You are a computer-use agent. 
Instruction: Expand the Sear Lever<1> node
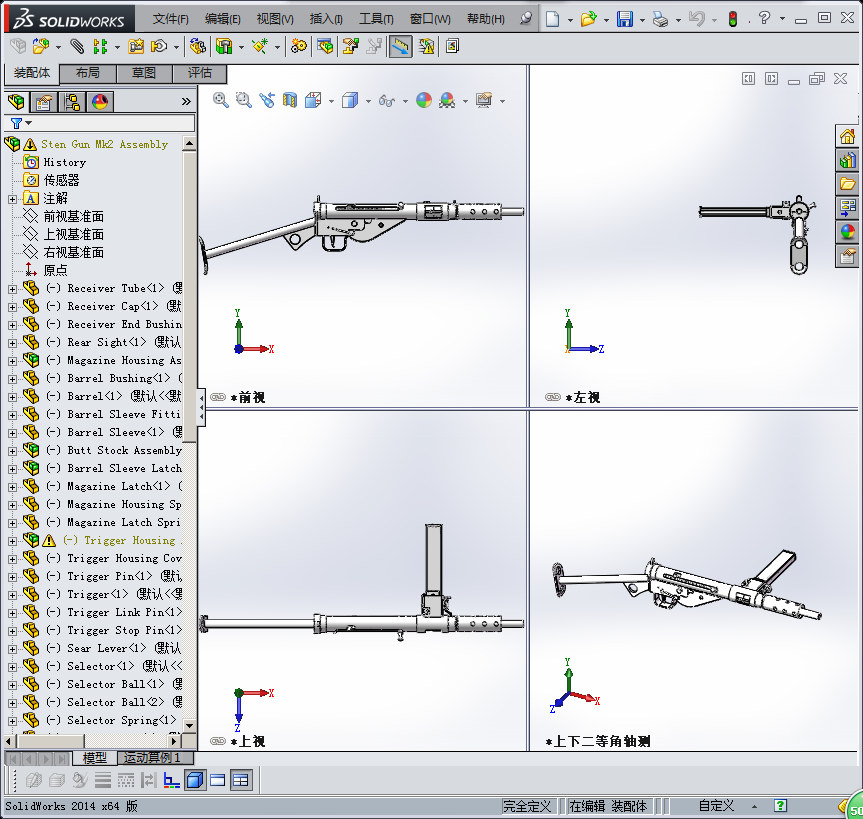pos(13,649)
